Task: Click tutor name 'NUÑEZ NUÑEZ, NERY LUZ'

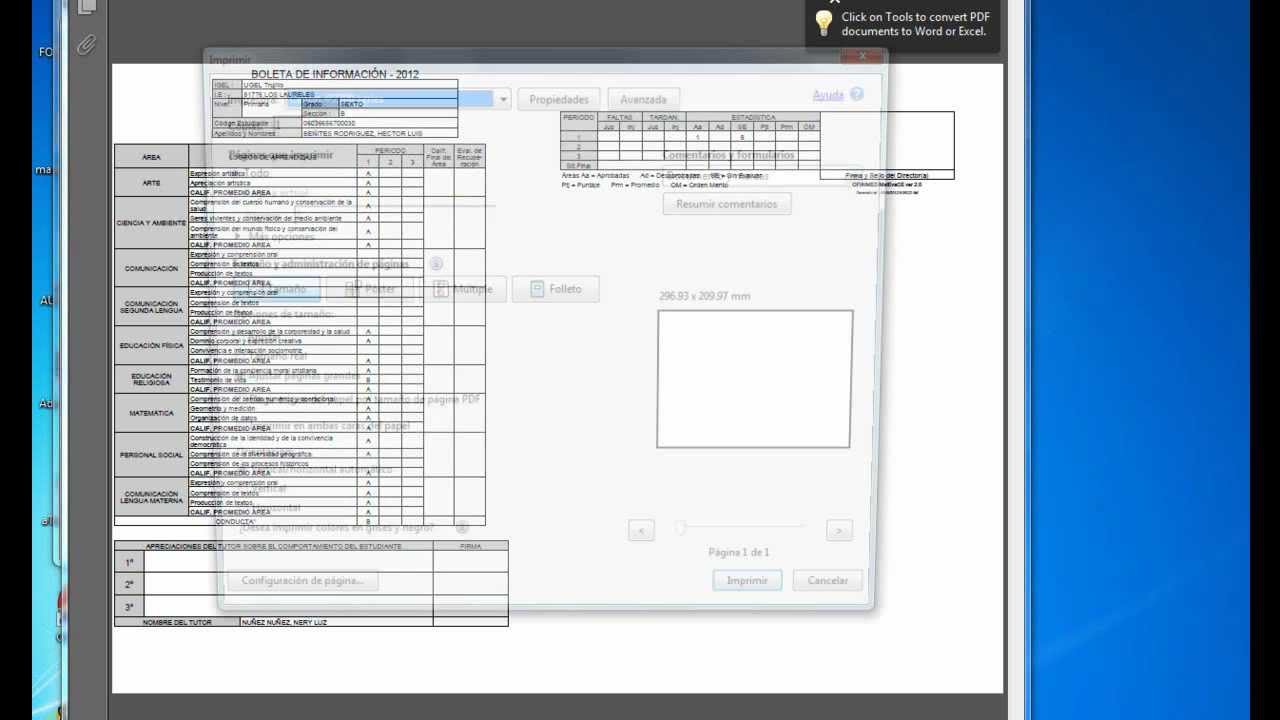Action: [x=285, y=622]
